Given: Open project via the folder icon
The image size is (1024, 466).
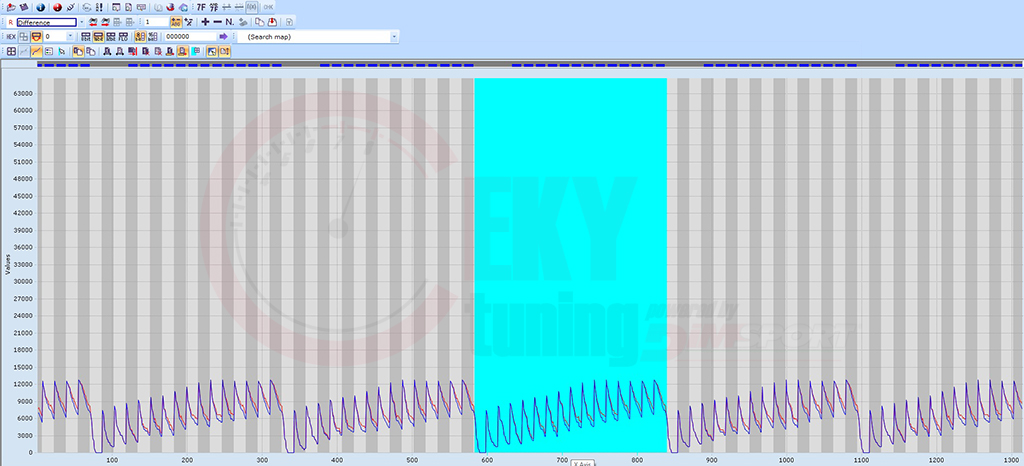Looking at the screenshot, I should point(11,7).
